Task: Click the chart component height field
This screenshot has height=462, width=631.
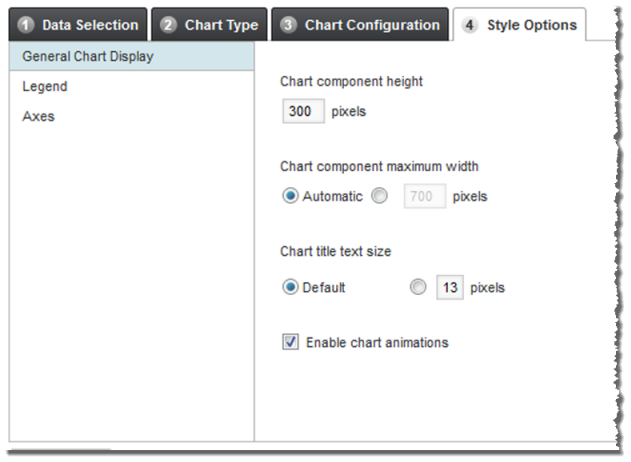Action: click(302, 111)
